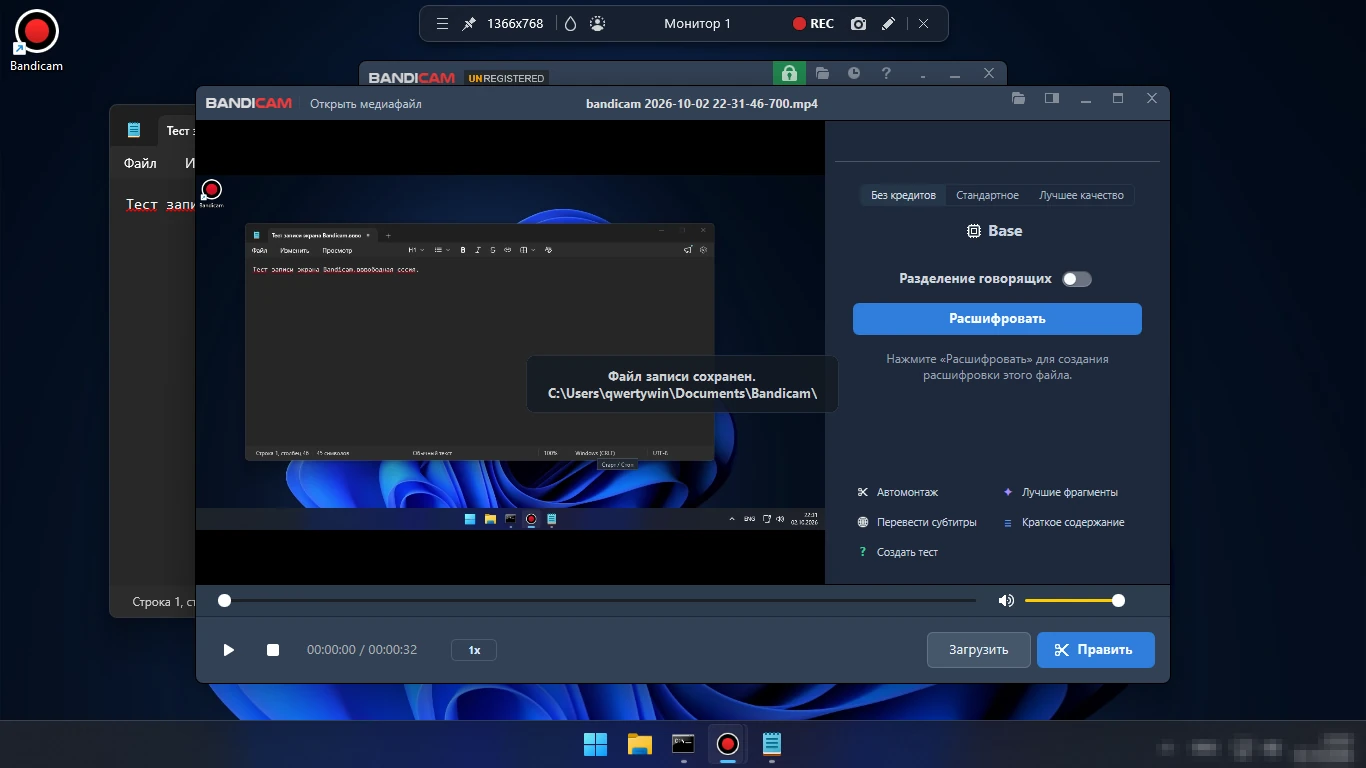Click 'Перевести субтитры' option

click(917, 522)
